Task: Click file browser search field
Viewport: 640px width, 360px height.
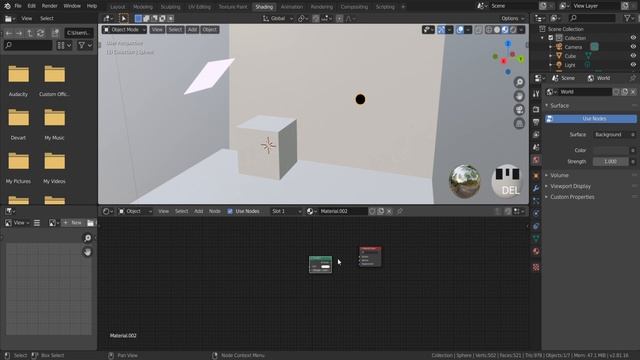Action: coord(28,45)
